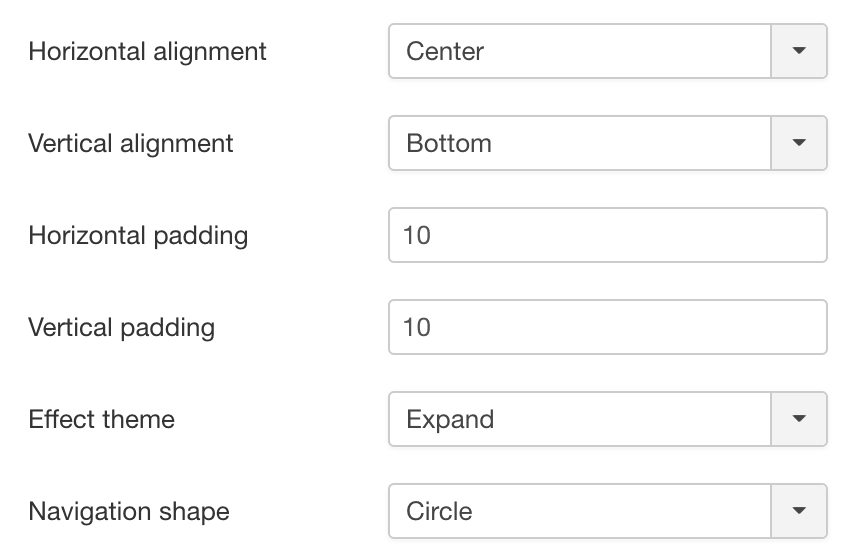Focus the Horizontal padding input field
This screenshot has height=558, width=850.
coord(607,235)
